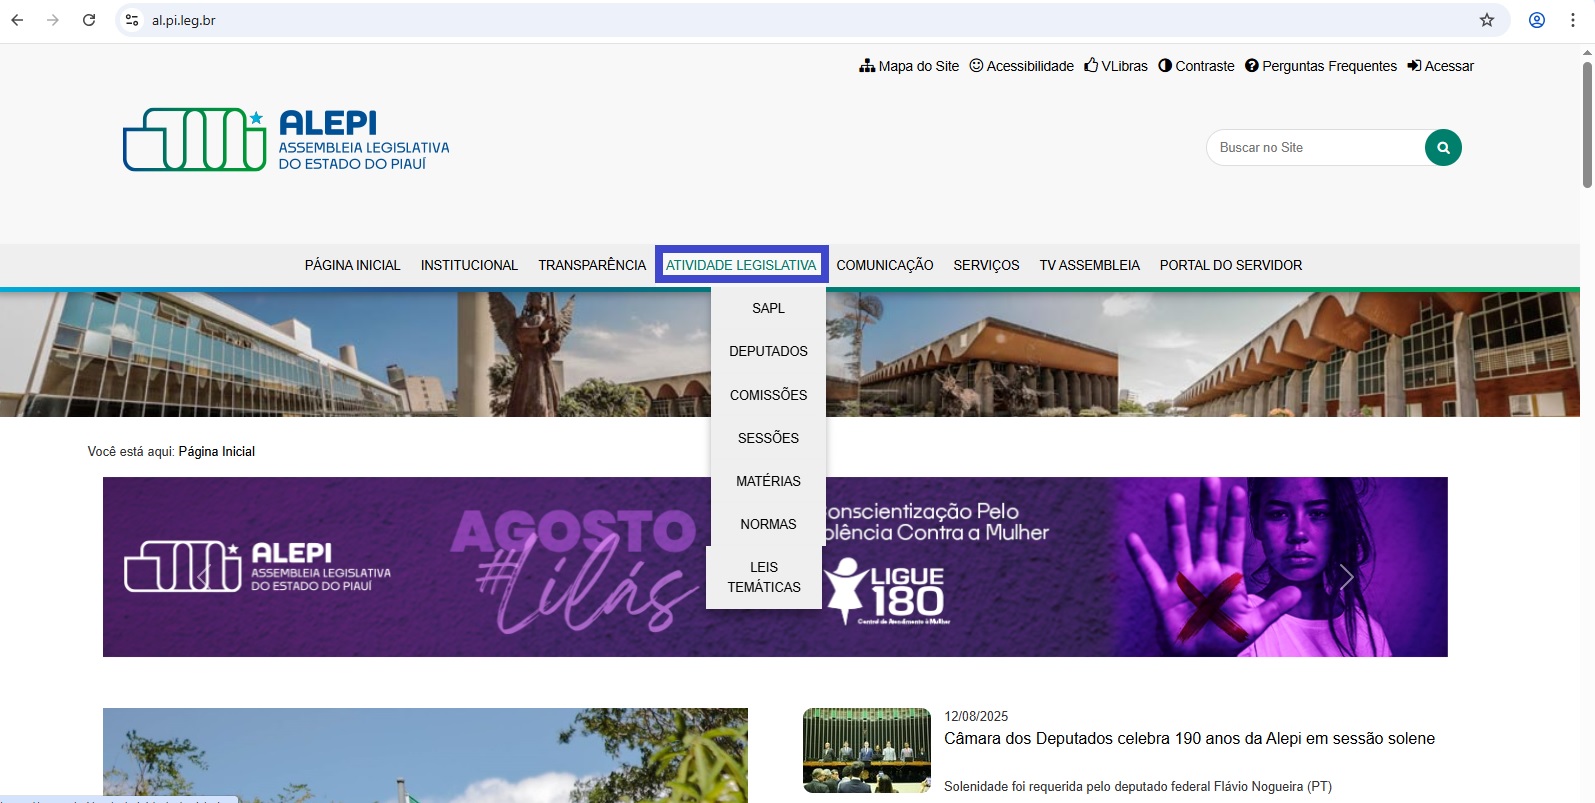
Task: Open the Acessibilidade smiley icon link
Action: point(976,66)
